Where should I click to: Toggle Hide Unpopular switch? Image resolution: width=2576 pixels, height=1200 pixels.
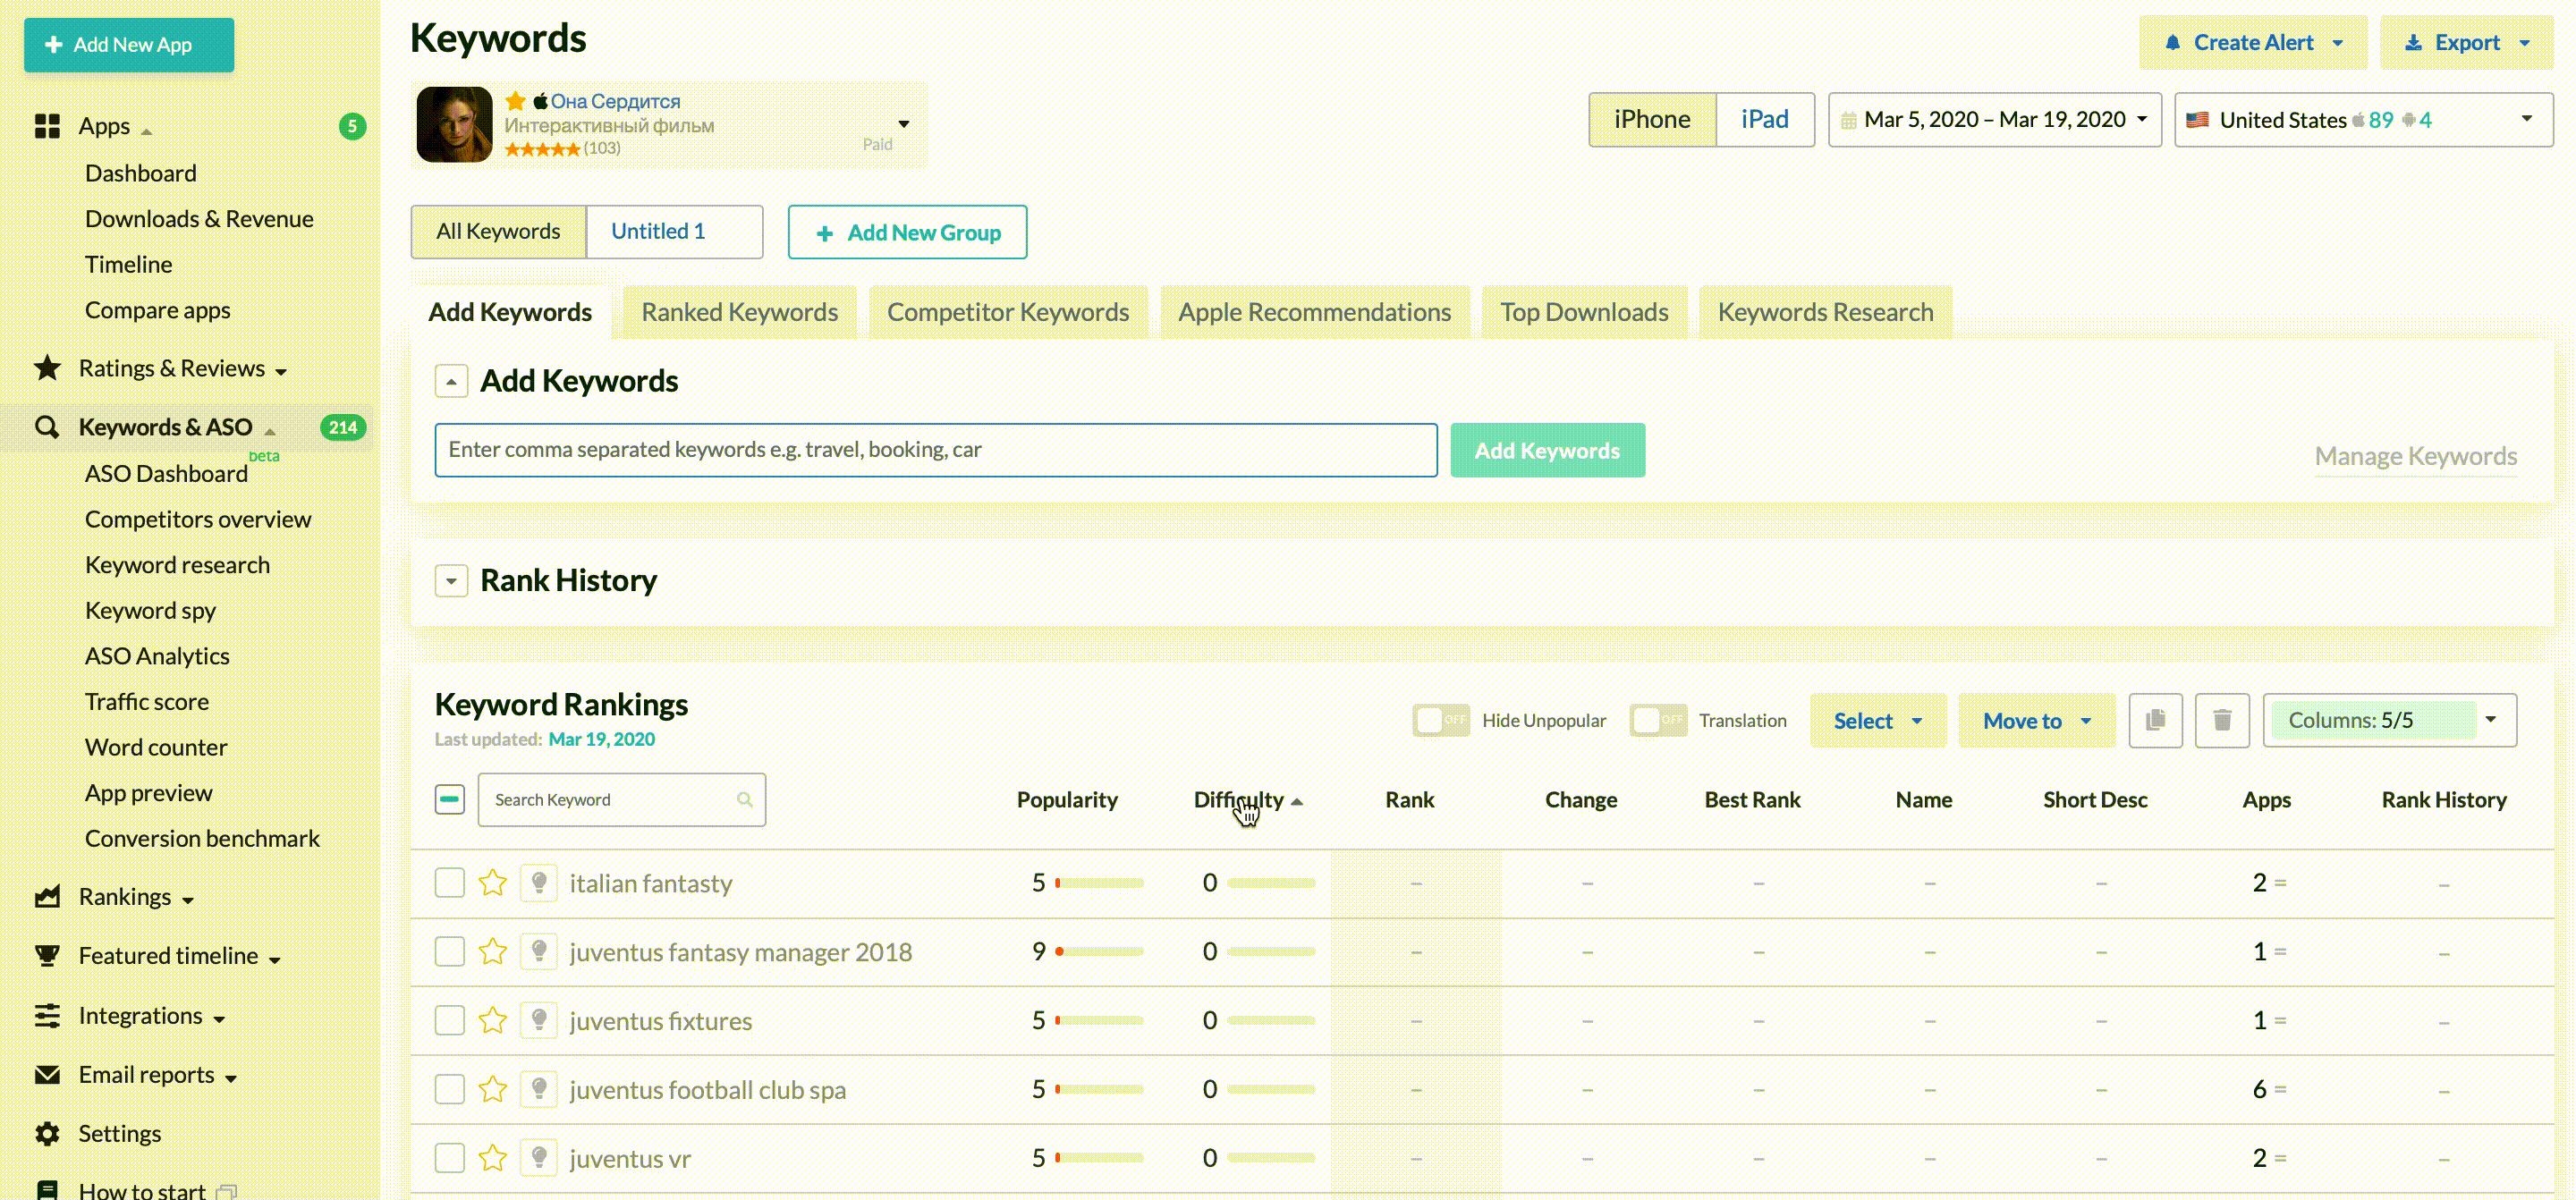[1440, 720]
